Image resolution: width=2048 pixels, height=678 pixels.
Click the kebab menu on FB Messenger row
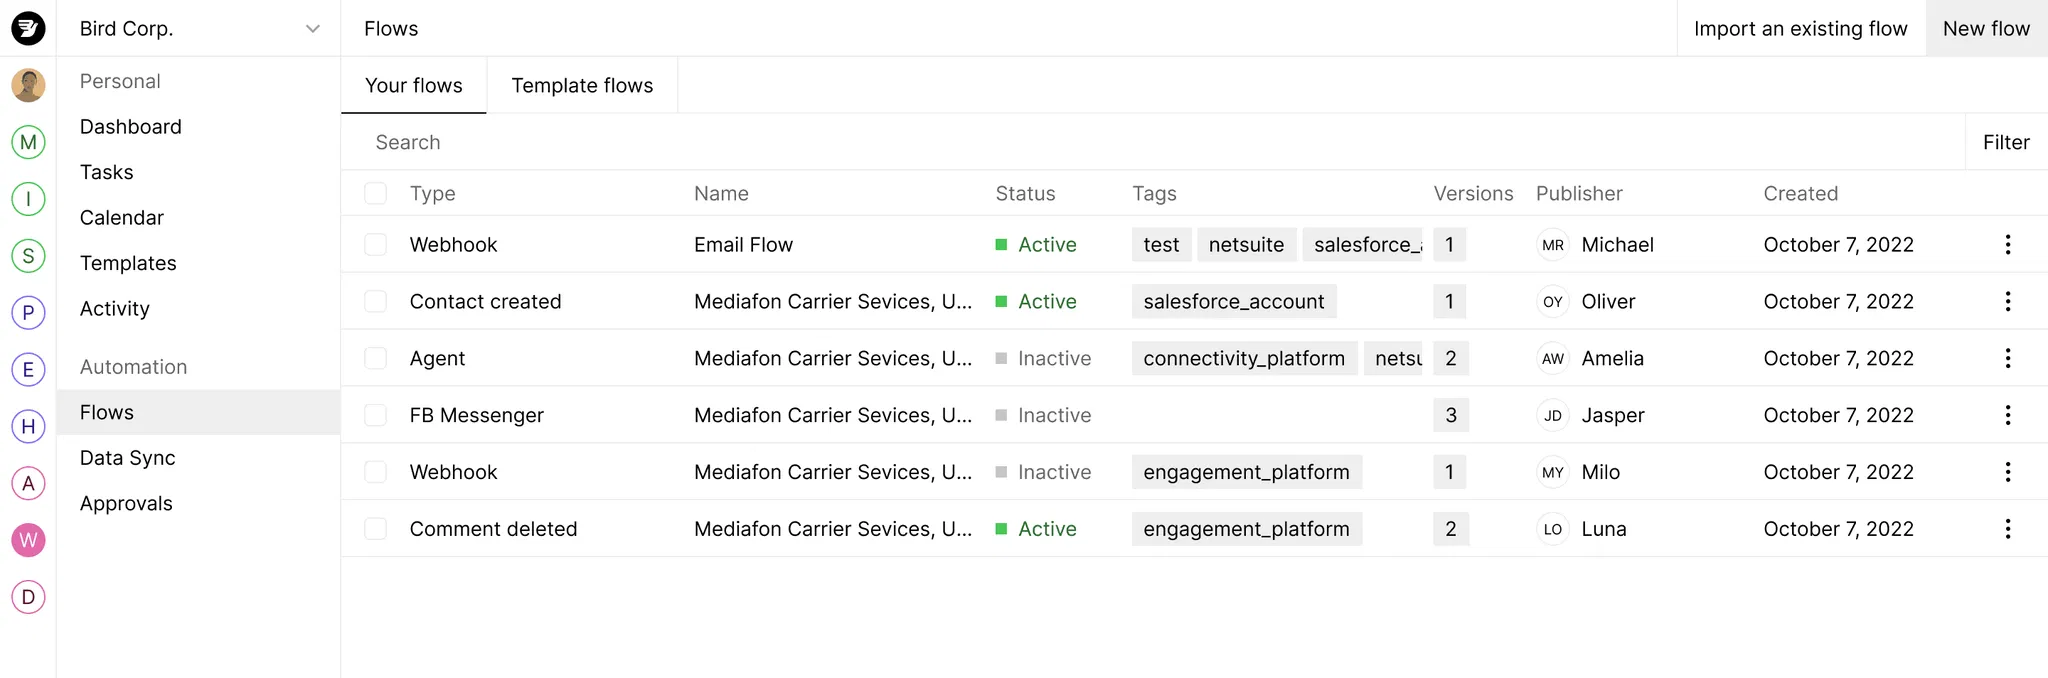[x=2007, y=415]
